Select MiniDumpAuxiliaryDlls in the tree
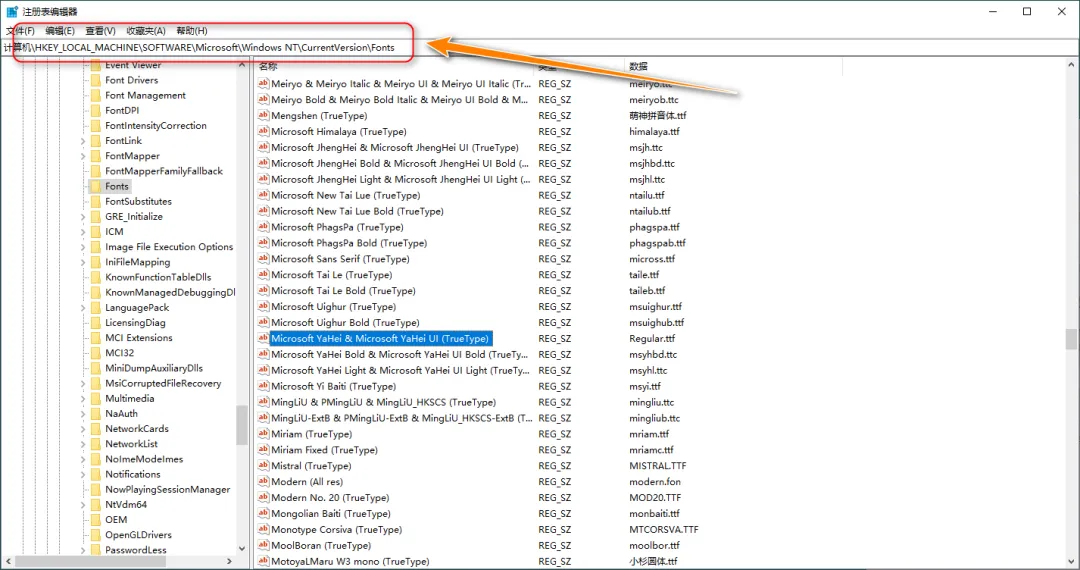The image size is (1080, 570). (x=154, y=368)
